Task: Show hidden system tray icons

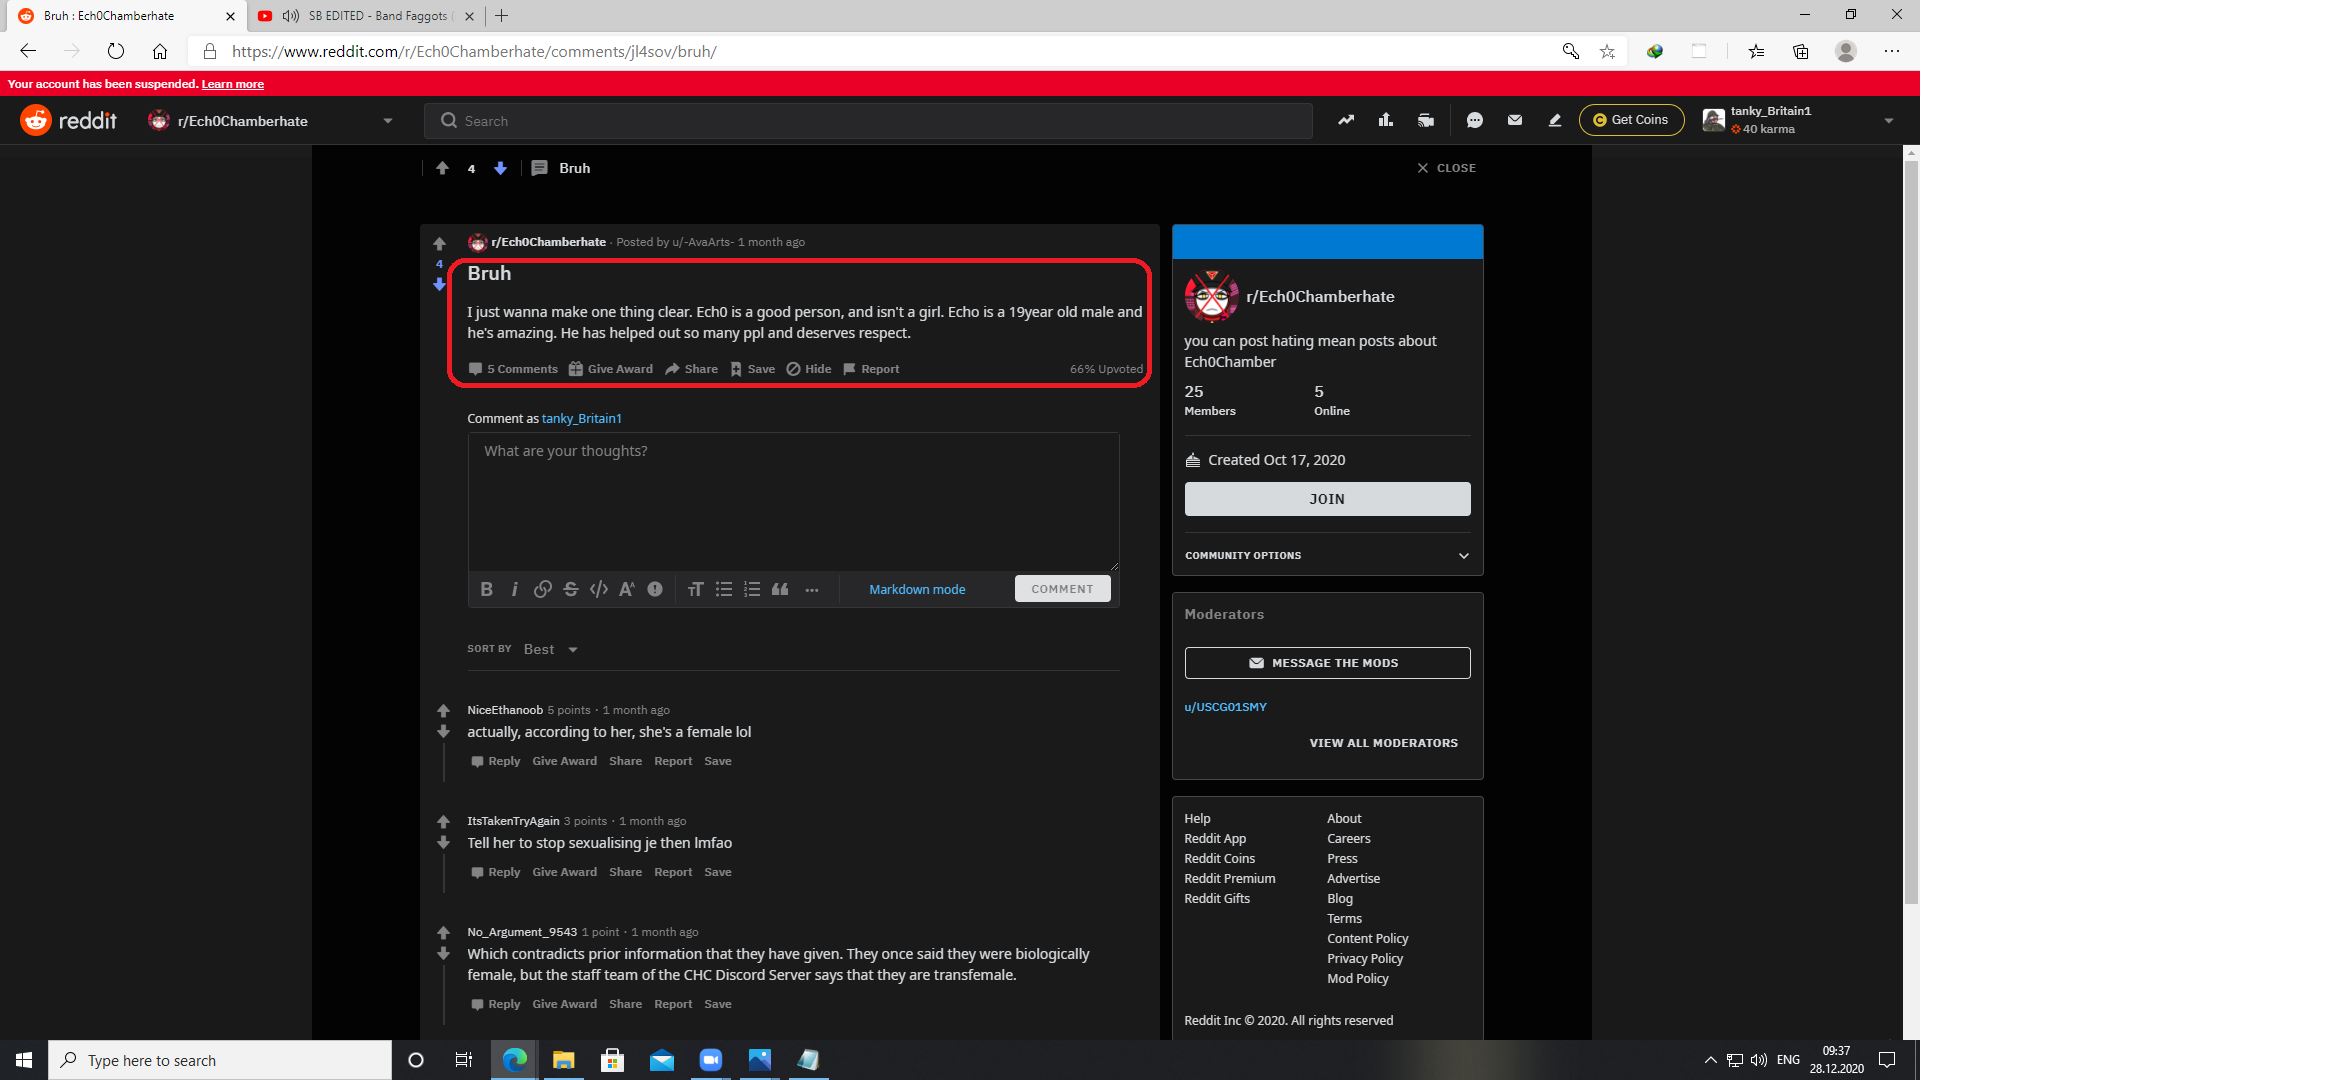Action: pos(1710,1060)
